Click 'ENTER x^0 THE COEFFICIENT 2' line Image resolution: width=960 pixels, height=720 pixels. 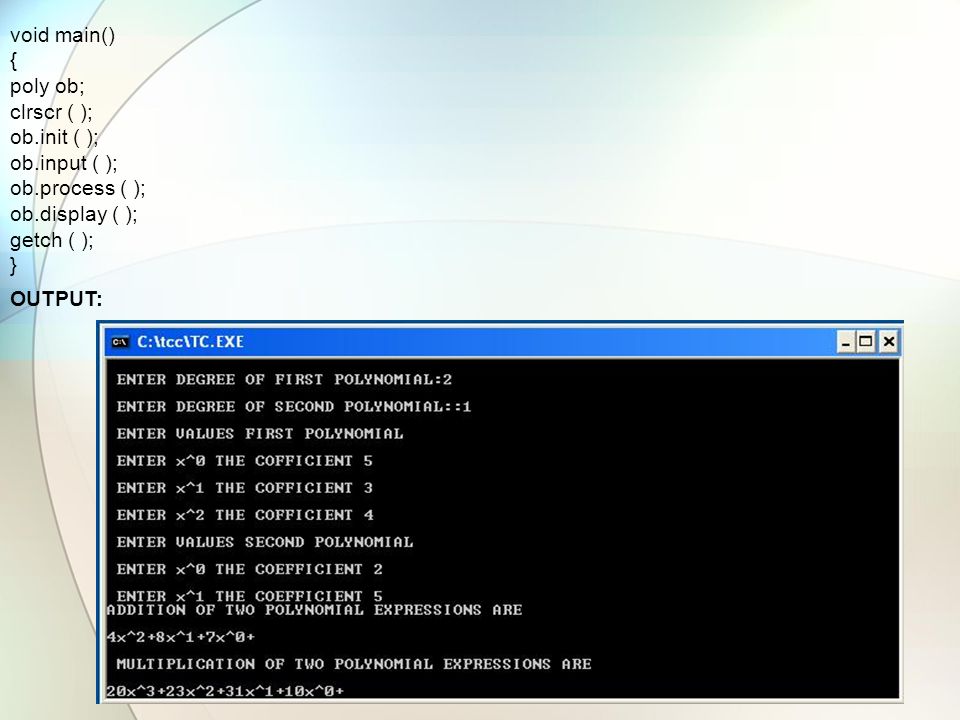pos(249,569)
